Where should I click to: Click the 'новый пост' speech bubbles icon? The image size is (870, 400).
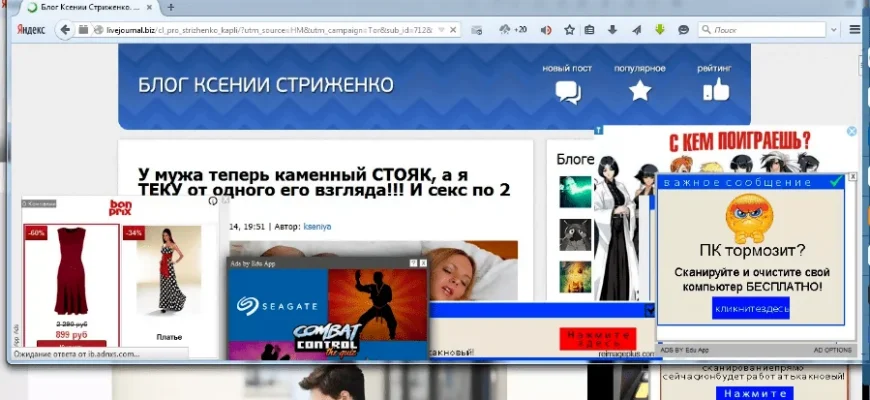pyautogui.click(x=567, y=92)
